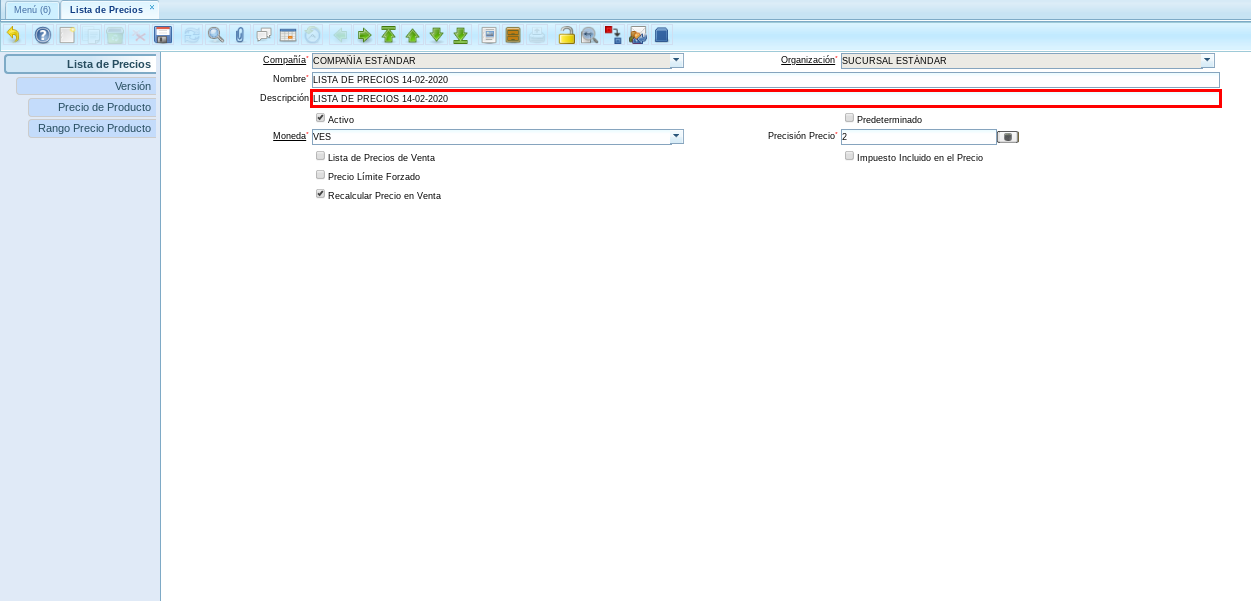
Task: Close the Lista de Precios tab
Action: (x=152, y=7)
